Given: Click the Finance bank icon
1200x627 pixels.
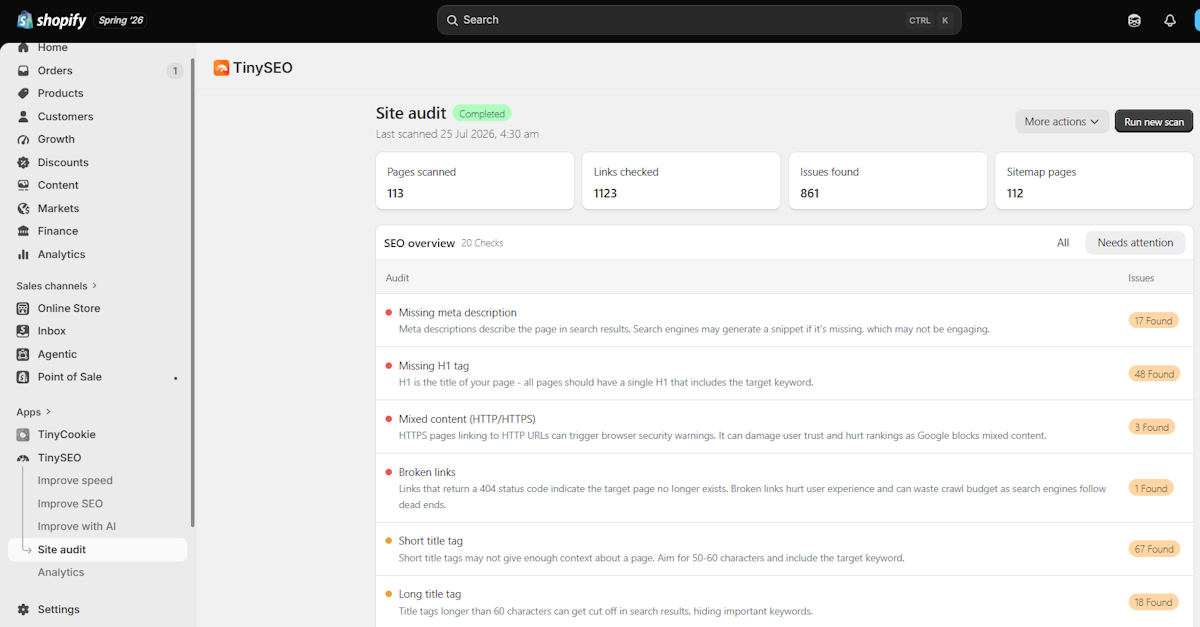Looking at the screenshot, I should point(23,231).
